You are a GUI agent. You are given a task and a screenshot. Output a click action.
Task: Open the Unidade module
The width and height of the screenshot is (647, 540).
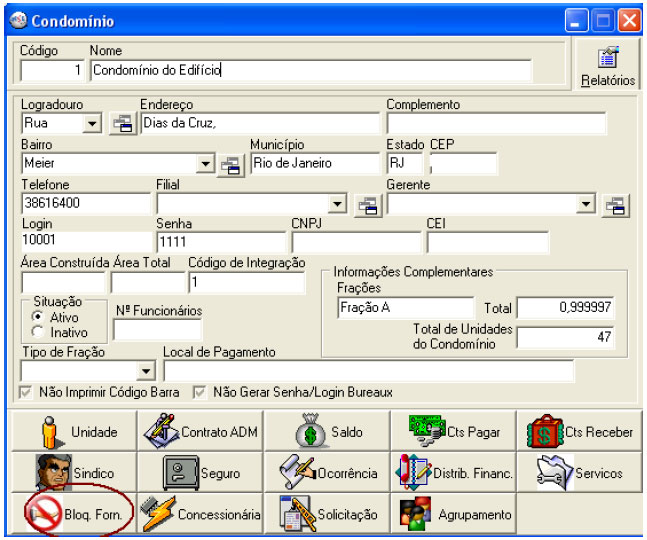pos(74,431)
